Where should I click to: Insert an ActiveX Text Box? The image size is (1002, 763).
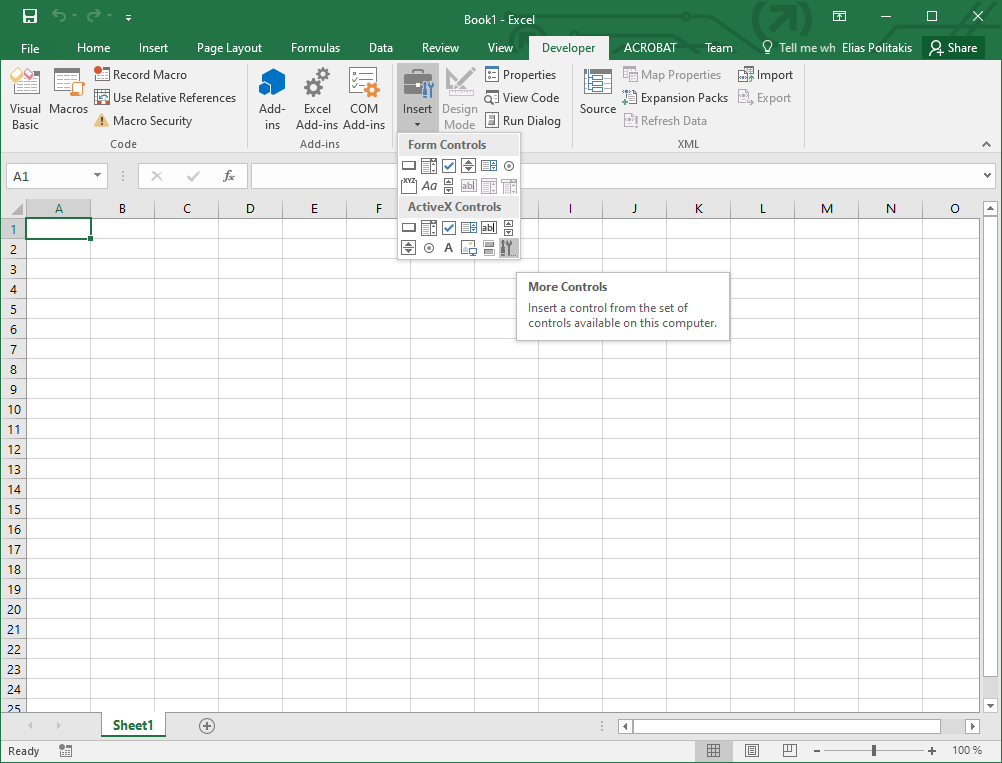coord(489,227)
